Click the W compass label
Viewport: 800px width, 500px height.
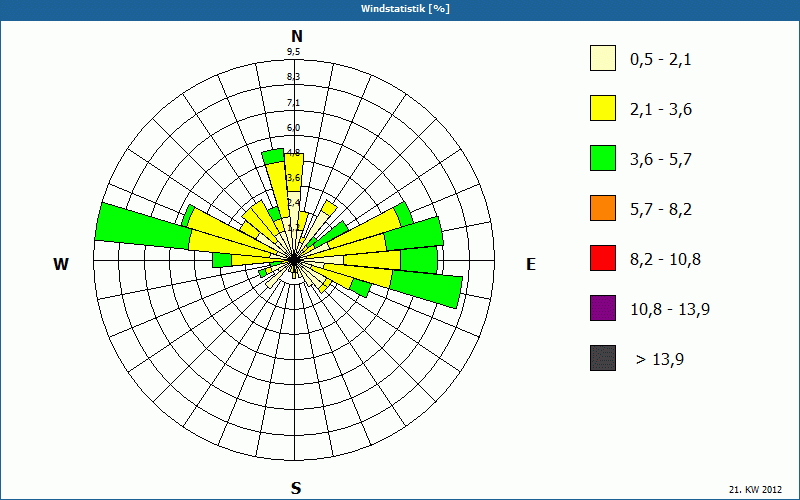(61, 264)
